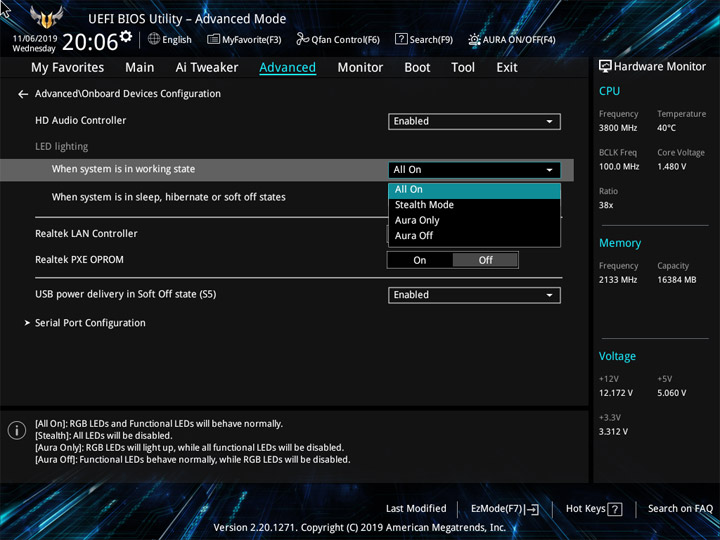Click Realtek PXE OPROM label
The width and height of the screenshot is (720, 540).
(79, 260)
